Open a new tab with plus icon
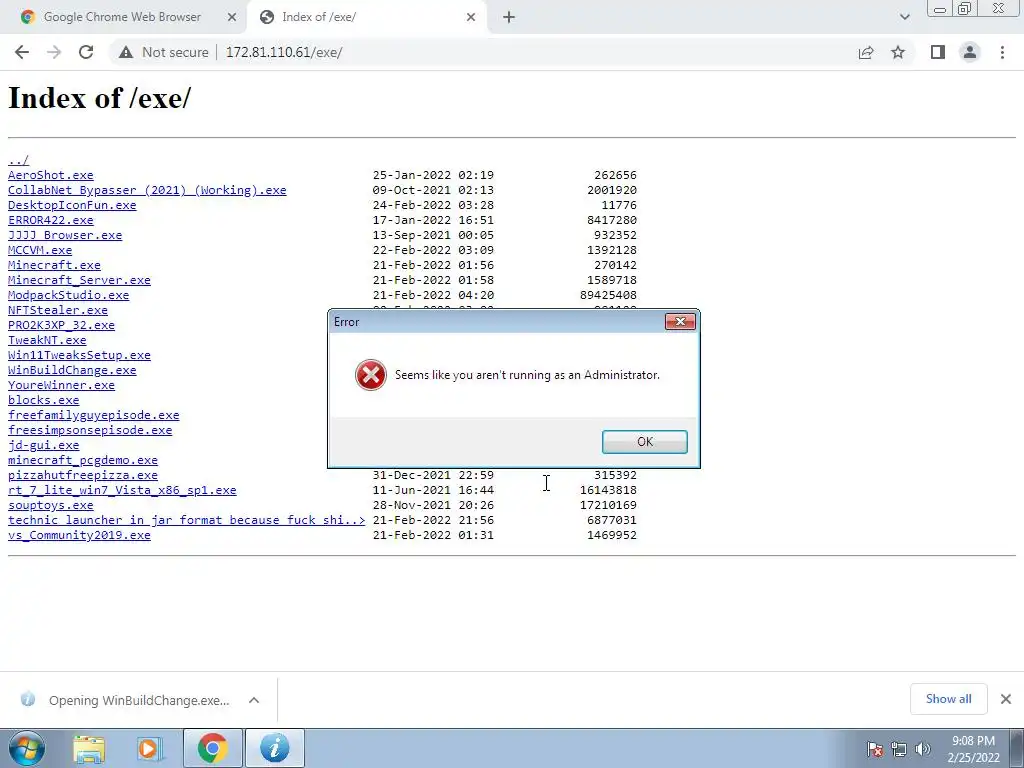The width and height of the screenshot is (1024, 768). click(509, 18)
